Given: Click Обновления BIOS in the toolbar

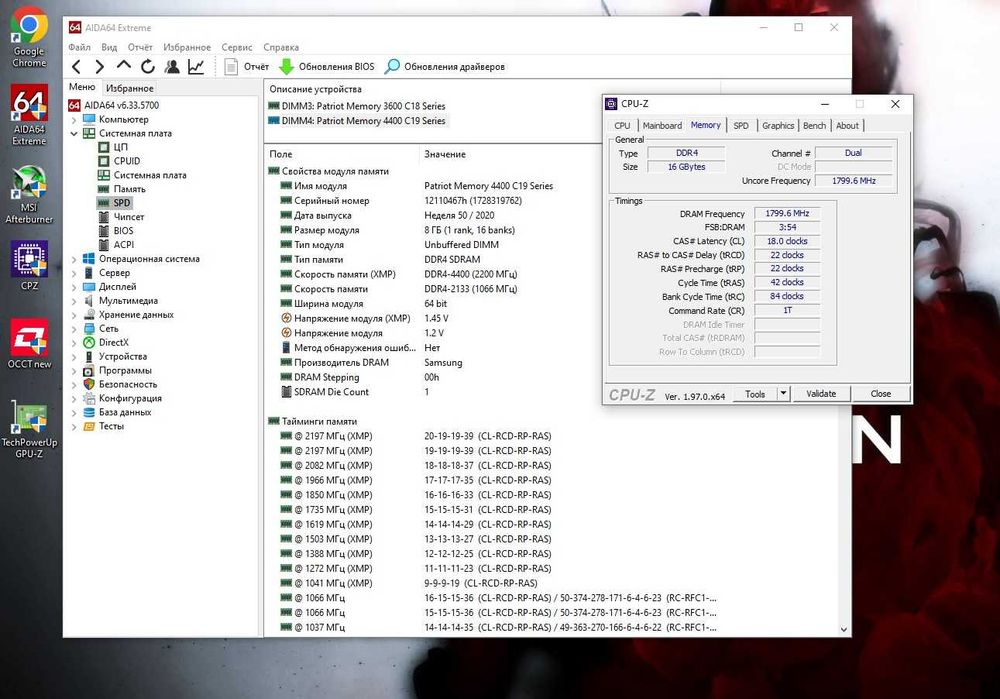Looking at the screenshot, I should coord(327,66).
